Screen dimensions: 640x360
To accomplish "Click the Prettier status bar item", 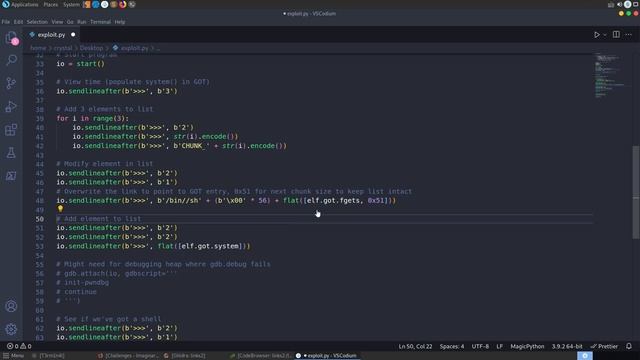I will (604, 346).
